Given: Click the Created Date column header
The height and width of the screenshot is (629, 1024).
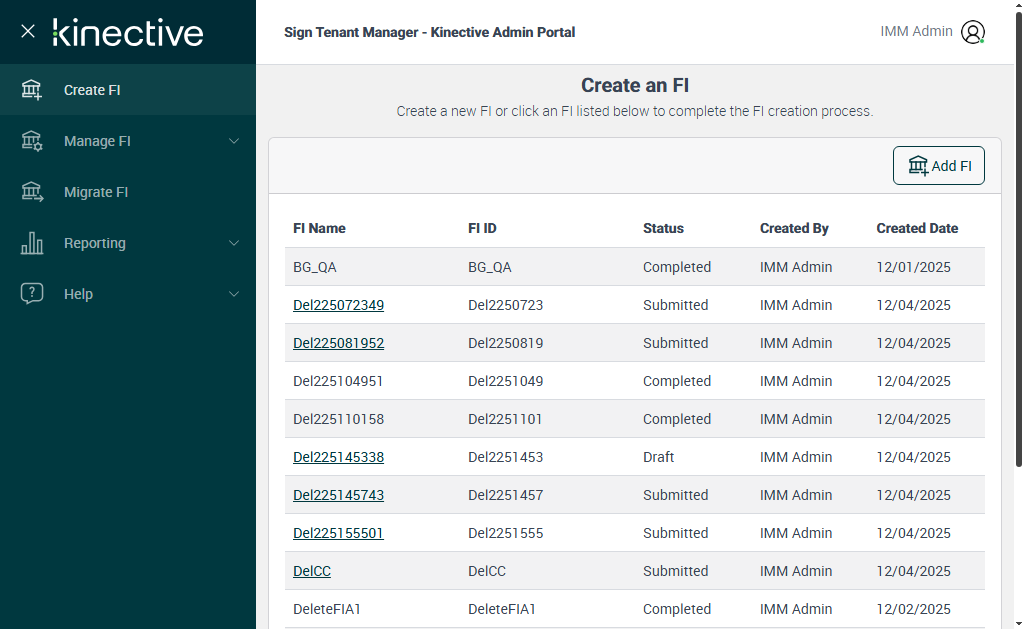Looking at the screenshot, I should (x=917, y=228).
